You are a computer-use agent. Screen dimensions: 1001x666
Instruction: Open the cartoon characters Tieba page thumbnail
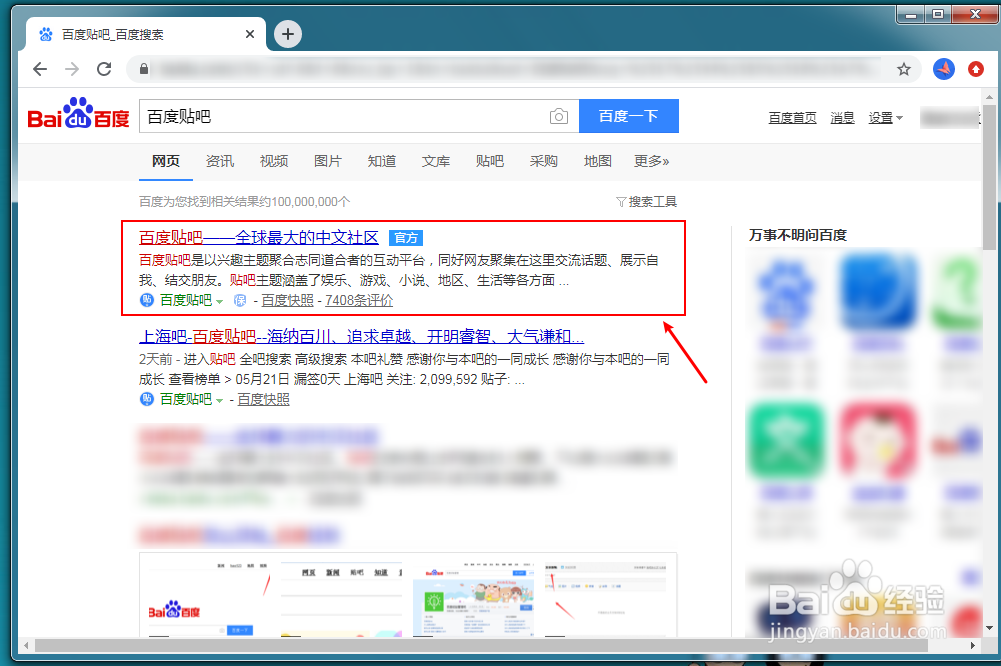pos(474,598)
